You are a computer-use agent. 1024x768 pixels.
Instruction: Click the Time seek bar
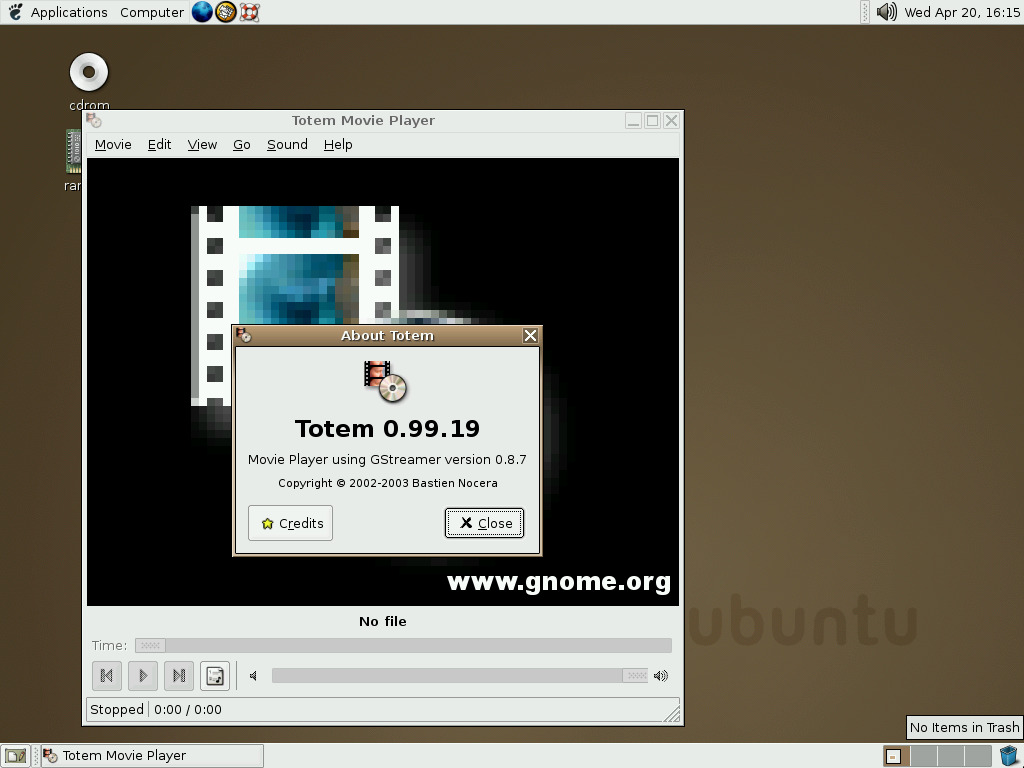[400, 645]
